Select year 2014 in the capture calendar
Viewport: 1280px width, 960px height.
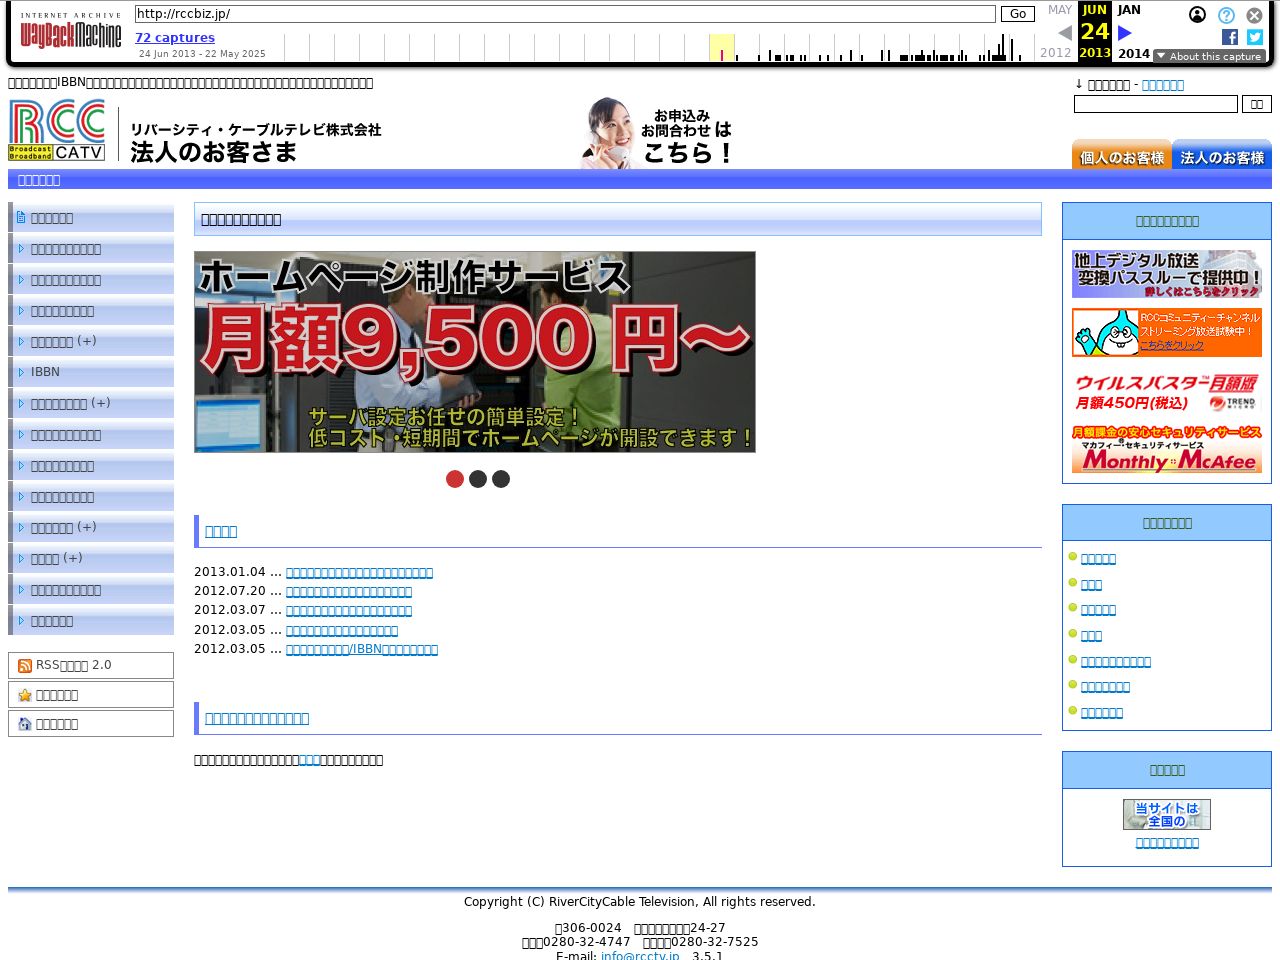pyautogui.click(x=1133, y=53)
